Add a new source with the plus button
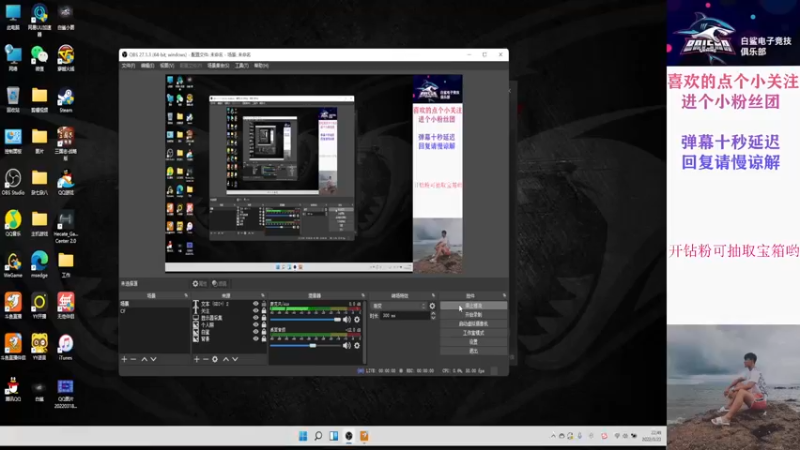Viewport: 800px width, 450px height. coord(196,359)
